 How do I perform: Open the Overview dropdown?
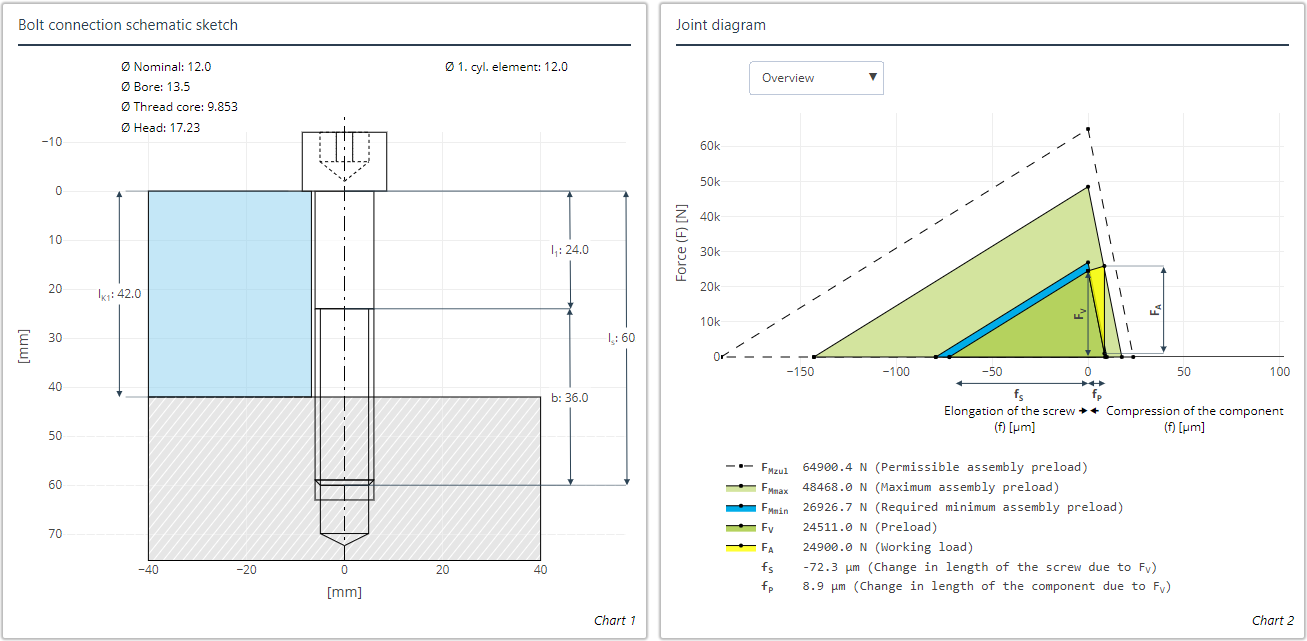(x=816, y=77)
